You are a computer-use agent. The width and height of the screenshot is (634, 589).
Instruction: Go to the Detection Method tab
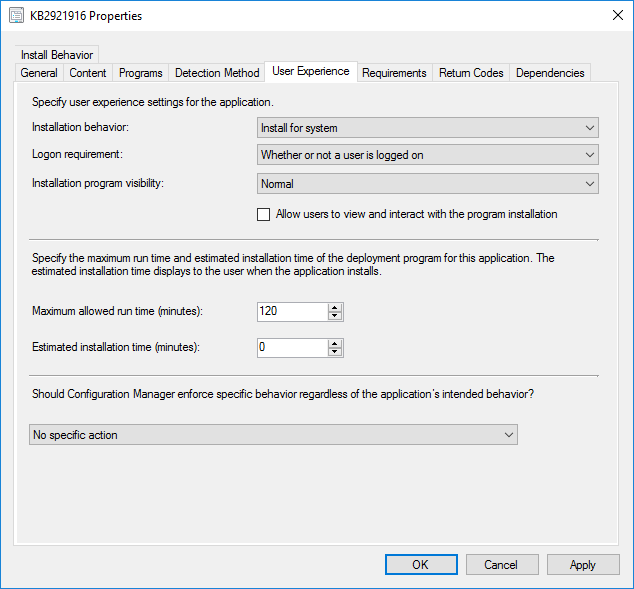click(217, 73)
